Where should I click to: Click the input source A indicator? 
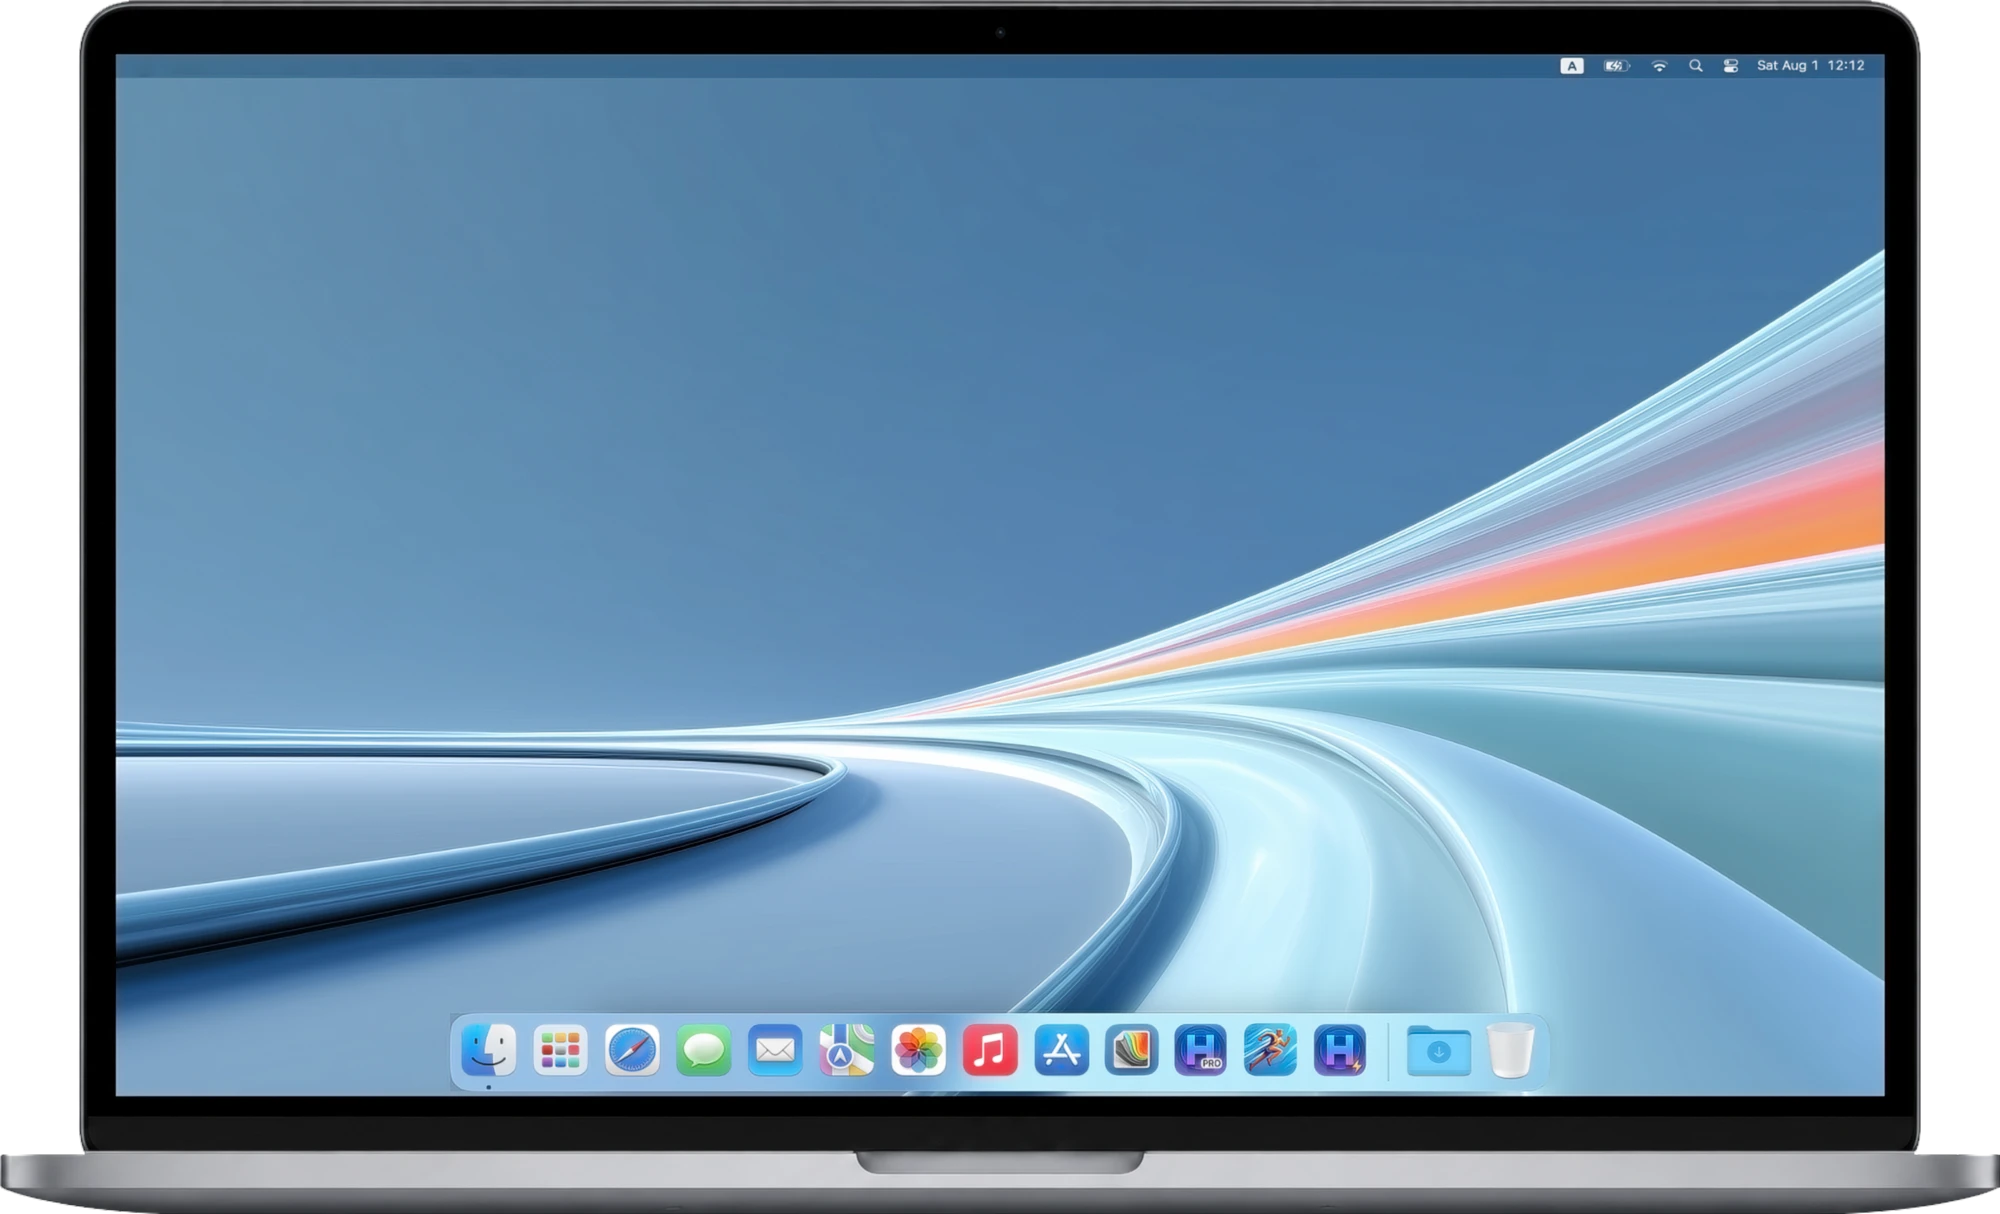1572,65
